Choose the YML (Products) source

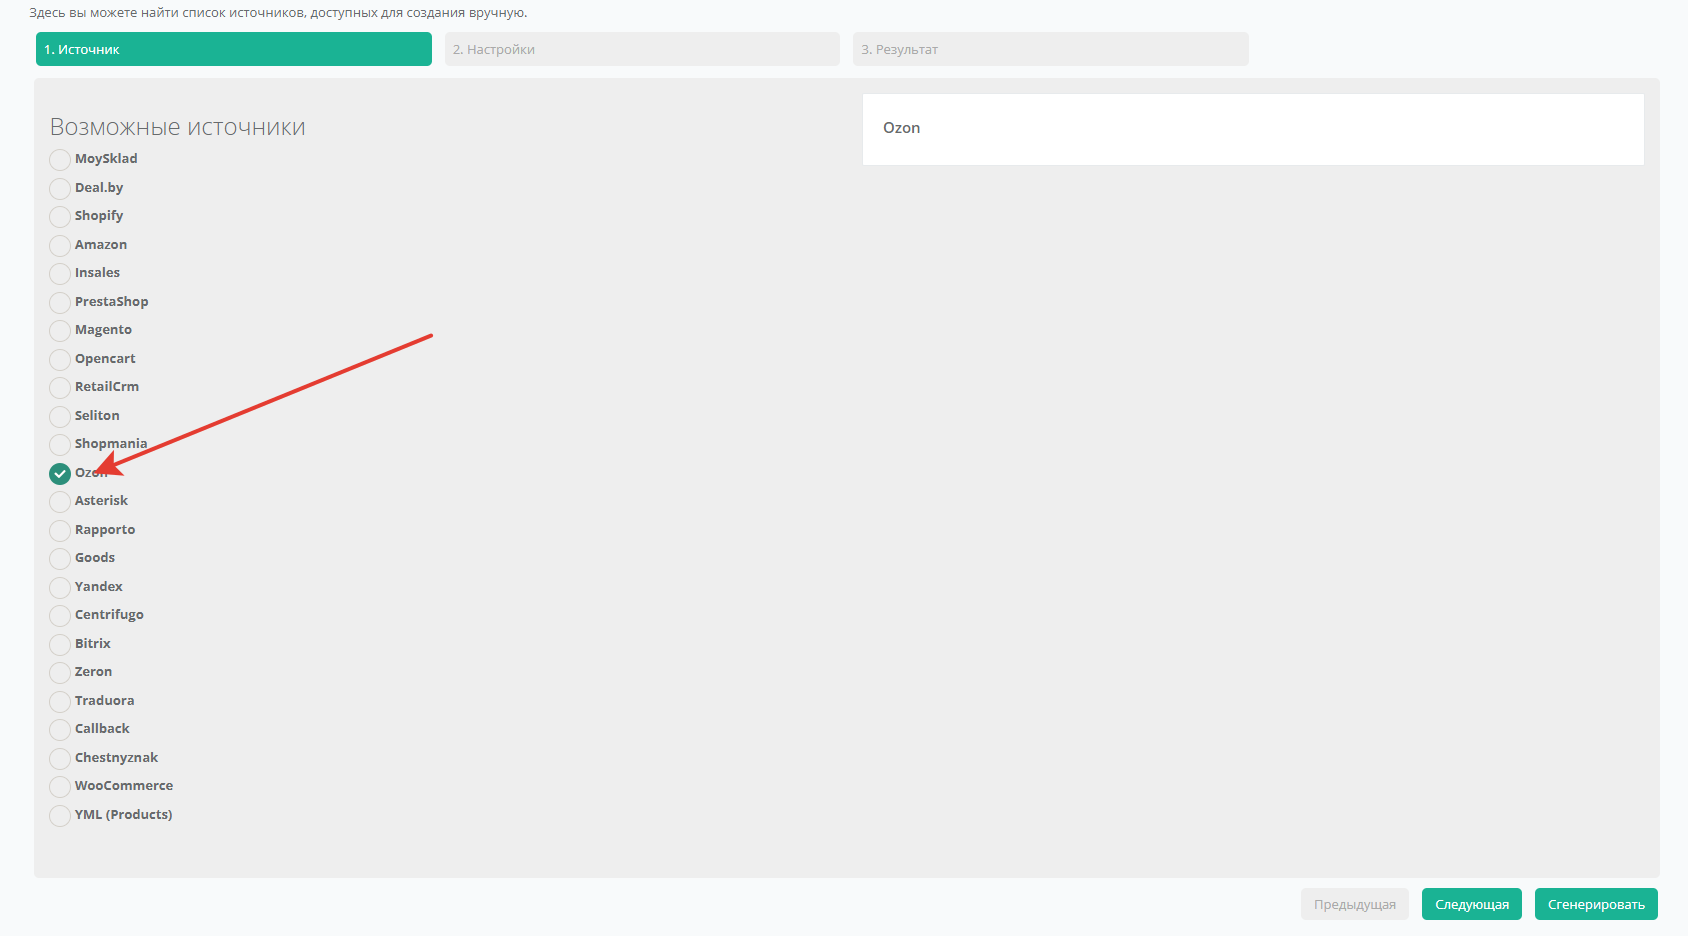[60, 815]
